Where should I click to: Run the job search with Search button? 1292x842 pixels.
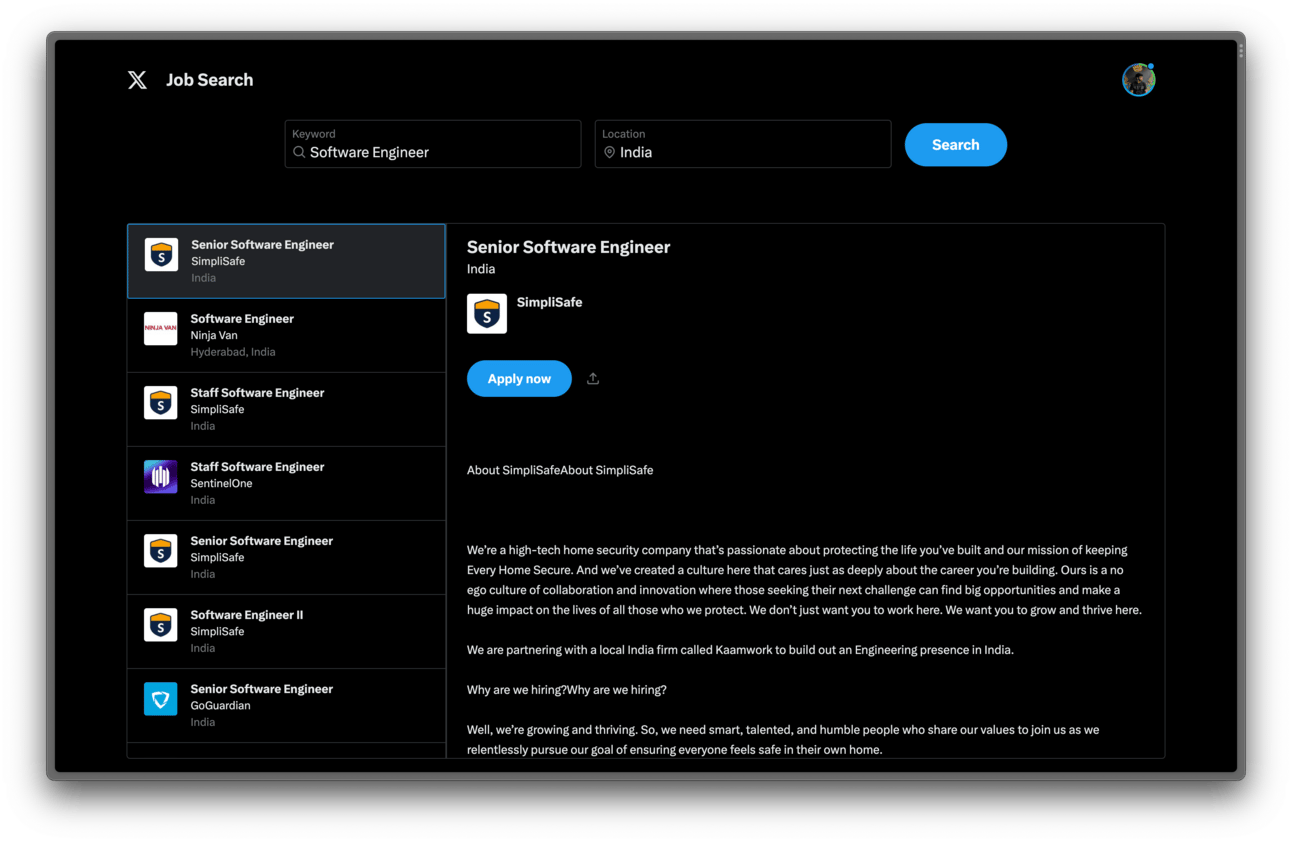tap(956, 145)
